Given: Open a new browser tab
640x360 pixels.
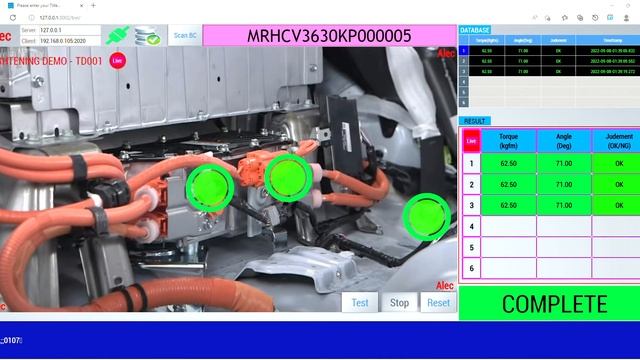Looking at the screenshot, I should pyautogui.click(x=93, y=6).
